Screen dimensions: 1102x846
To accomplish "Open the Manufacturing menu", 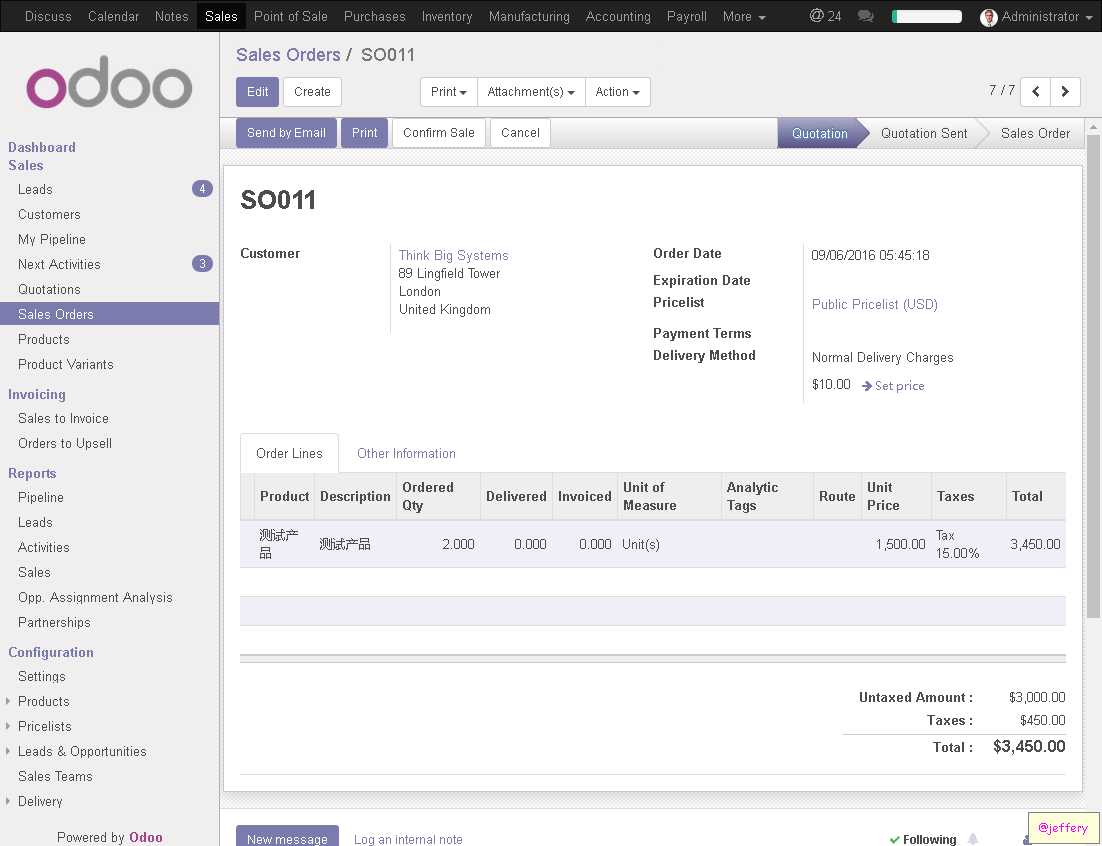I will [x=529, y=16].
